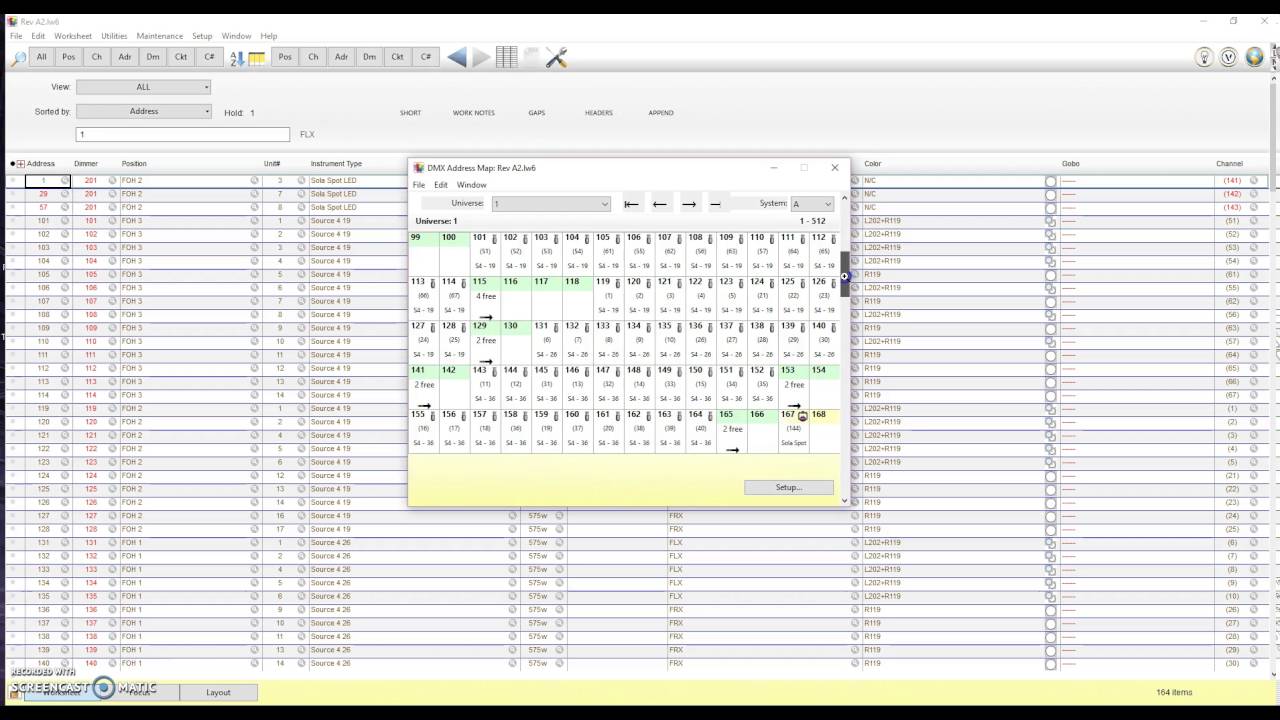Open the System dropdown showing A
The width and height of the screenshot is (1280, 720).
point(812,204)
